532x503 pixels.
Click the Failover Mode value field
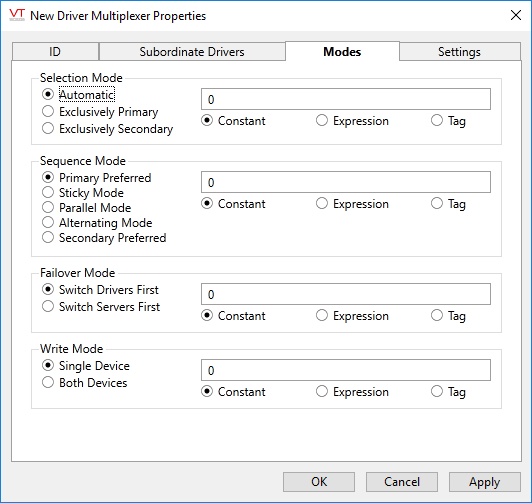pyautogui.click(x=346, y=294)
